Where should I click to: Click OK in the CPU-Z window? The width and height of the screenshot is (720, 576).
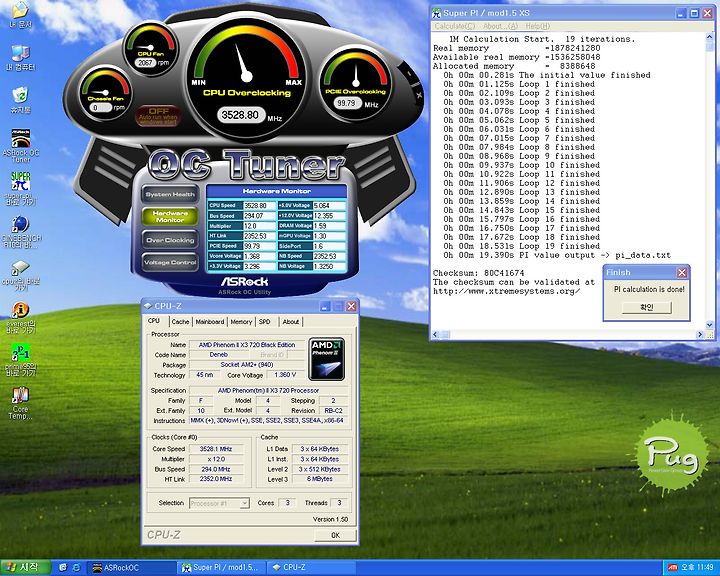(335, 535)
